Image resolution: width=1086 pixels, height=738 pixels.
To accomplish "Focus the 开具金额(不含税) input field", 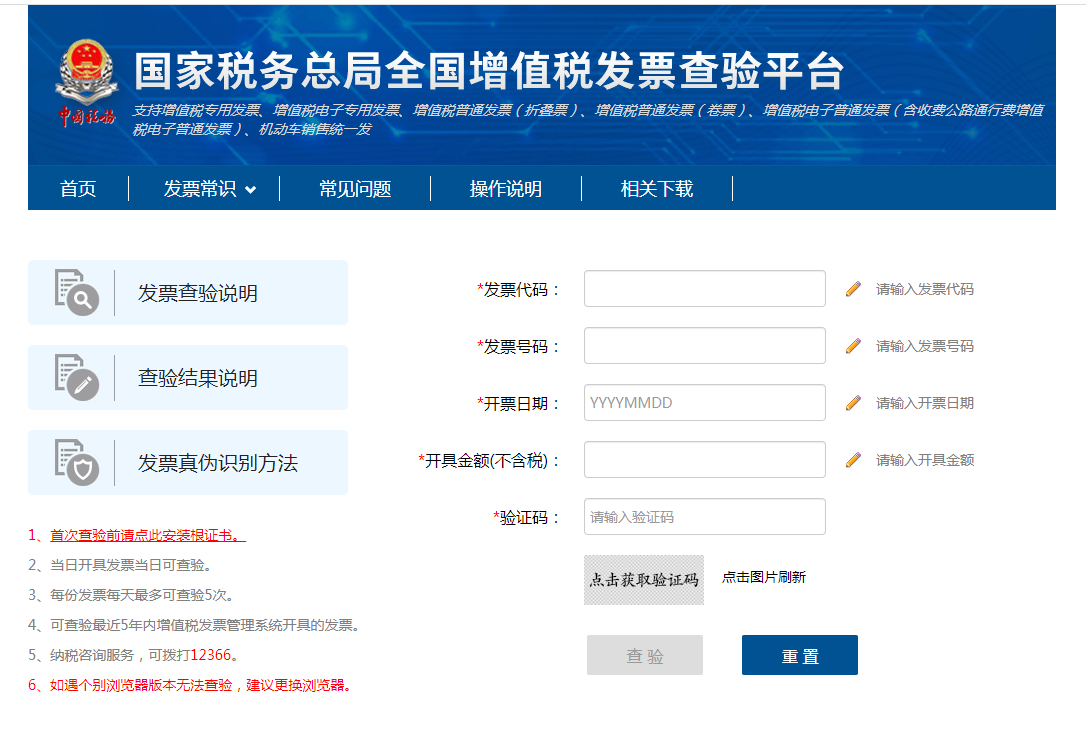I will tap(705, 460).
